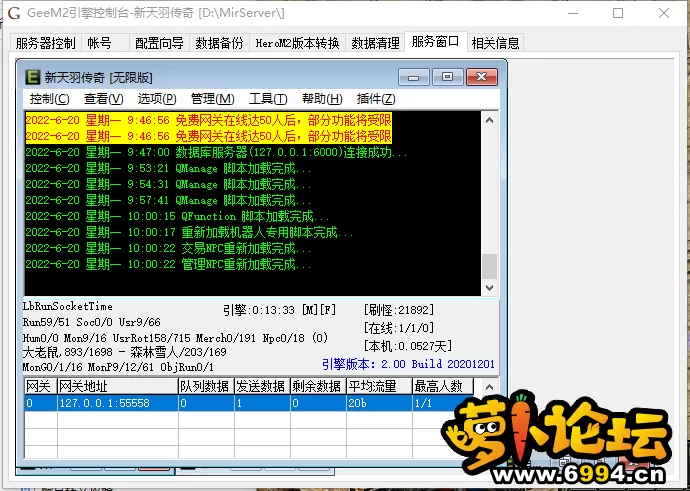Select the 服务窗口 tab
Image resolution: width=690 pixels, height=491 pixels.
pos(435,41)
